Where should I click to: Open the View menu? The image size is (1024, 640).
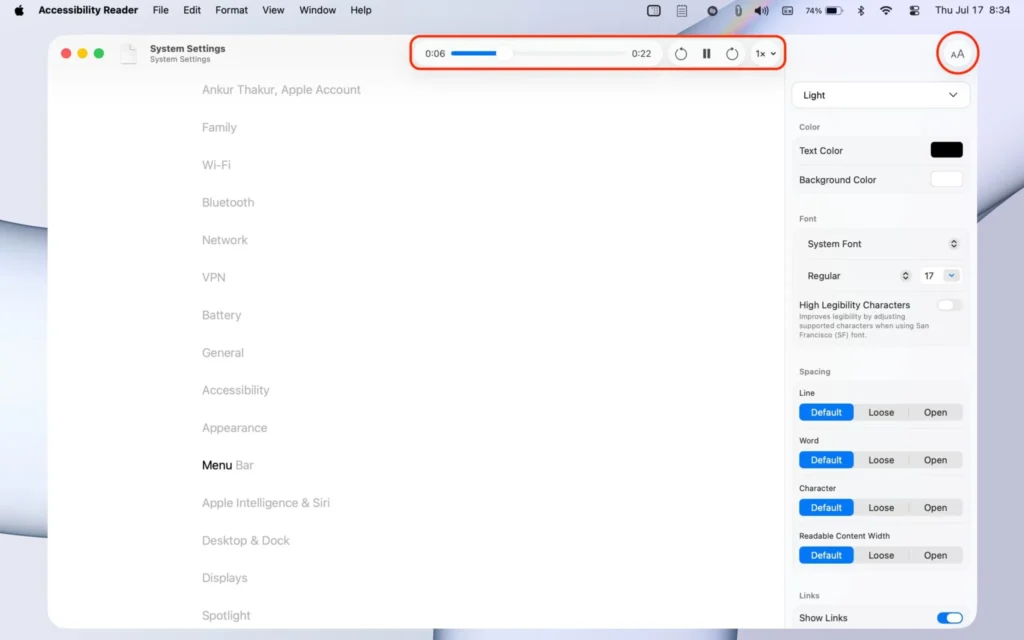point(273,10)
